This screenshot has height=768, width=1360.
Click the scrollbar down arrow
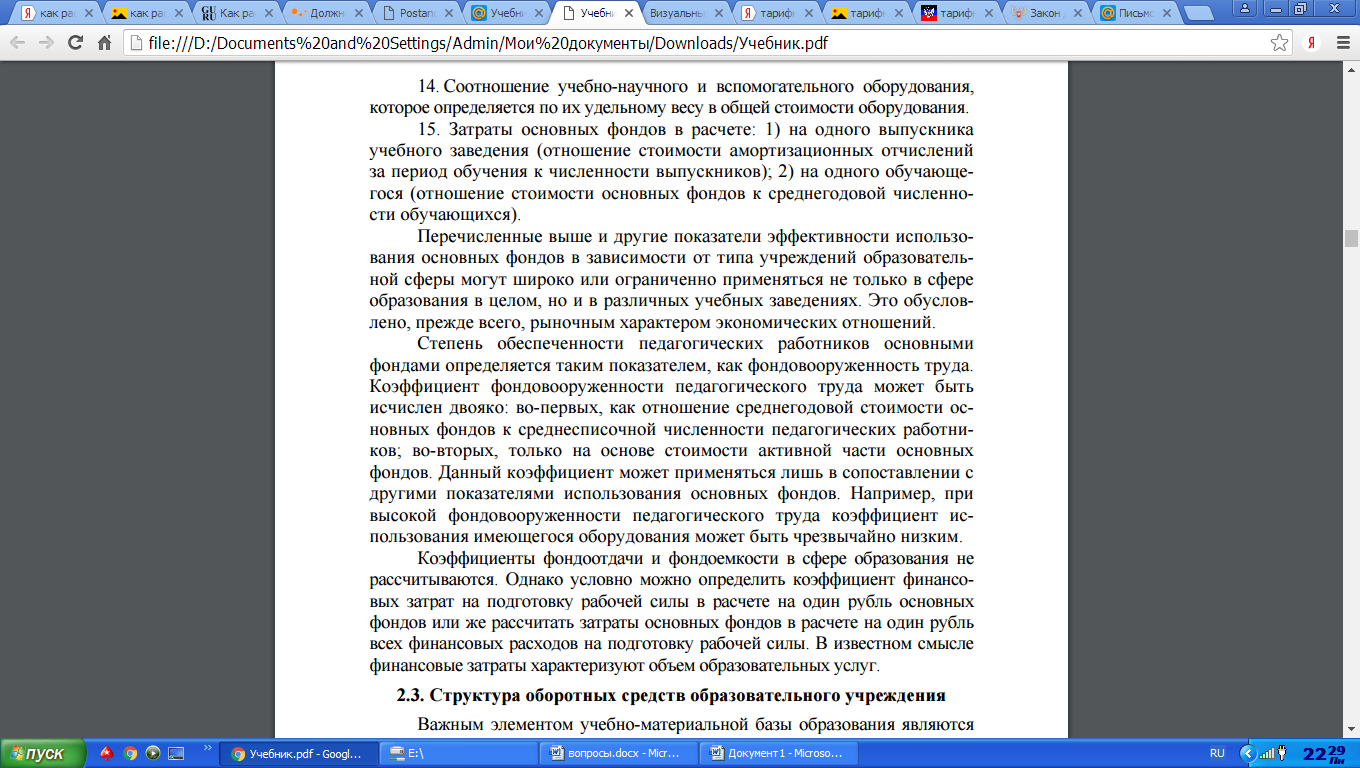coord(1351,730)
